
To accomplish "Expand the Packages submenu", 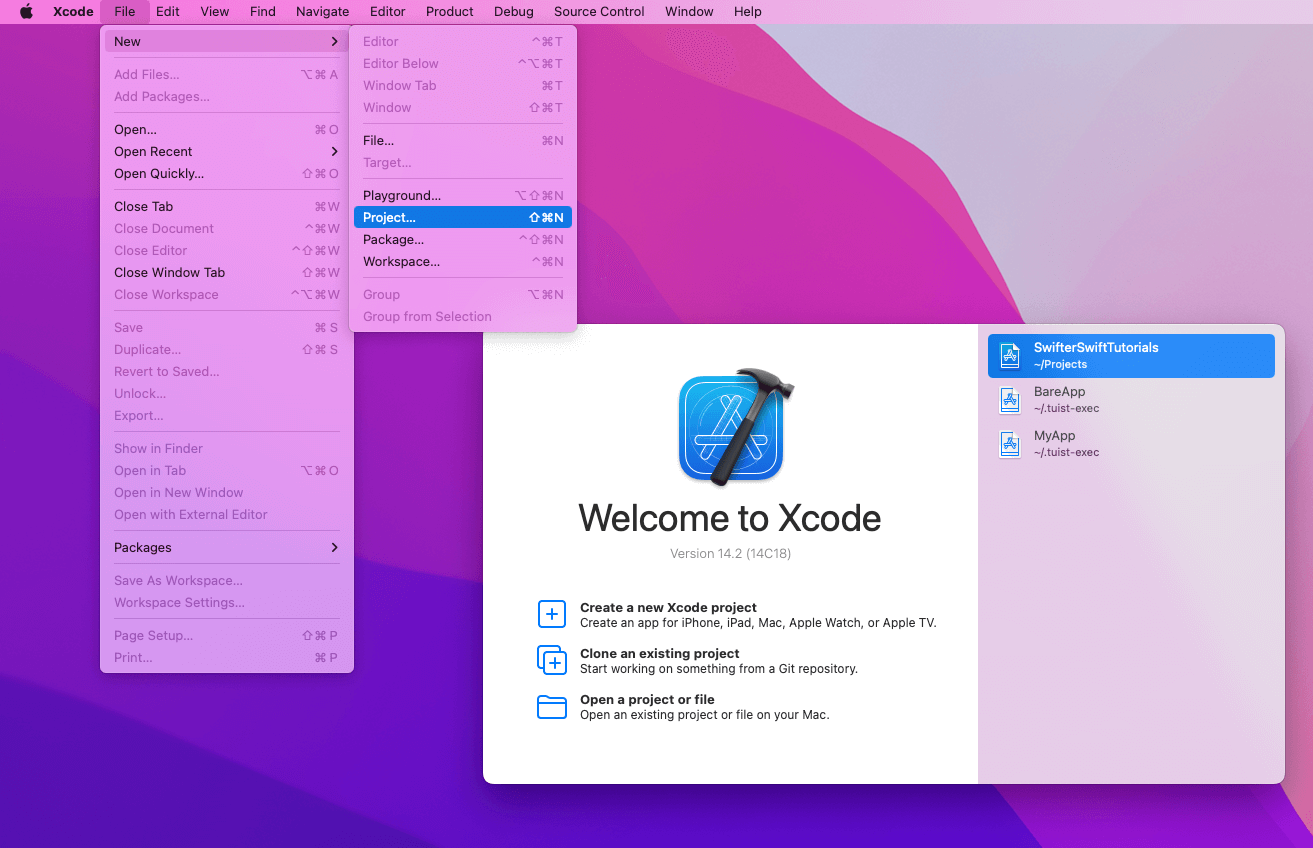I will (334, 548).
